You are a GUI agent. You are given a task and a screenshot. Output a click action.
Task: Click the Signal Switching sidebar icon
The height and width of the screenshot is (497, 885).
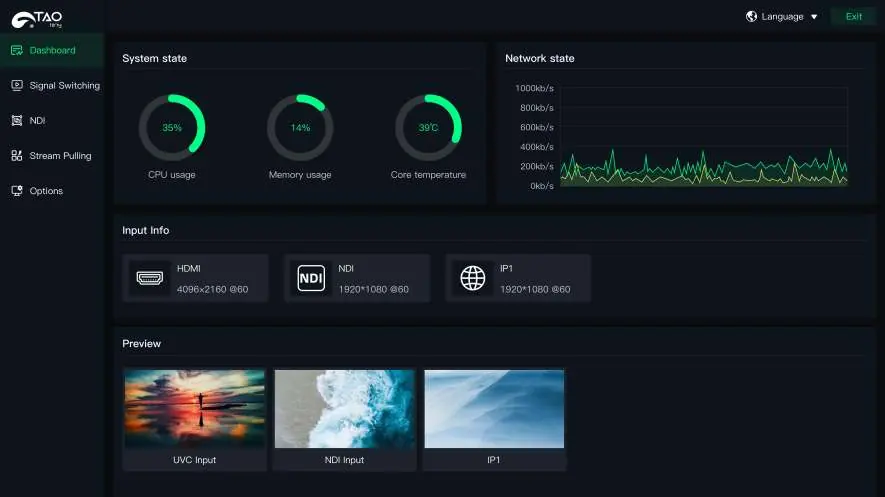17,85
